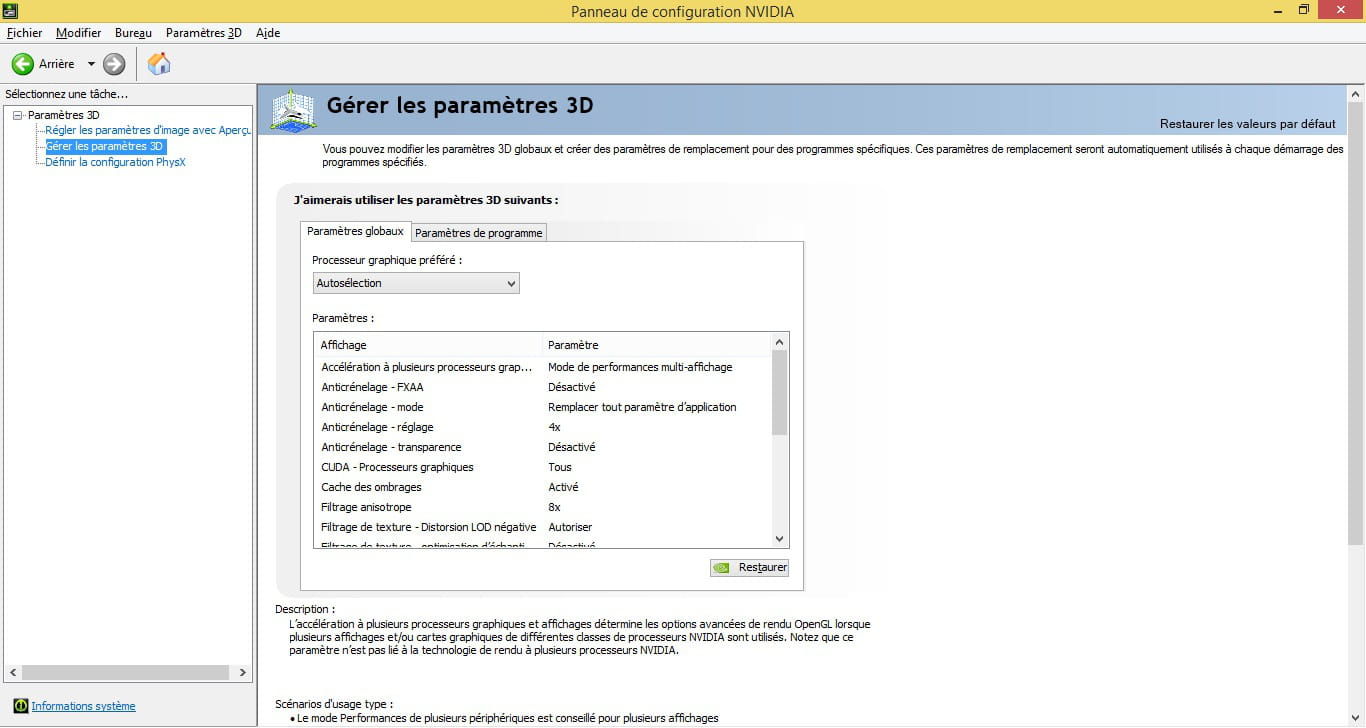The width and height of the screenshot is (1366, 728).
Task: Click Restaurer les valeurs par défaut
Action: [x=1247, y=124]
